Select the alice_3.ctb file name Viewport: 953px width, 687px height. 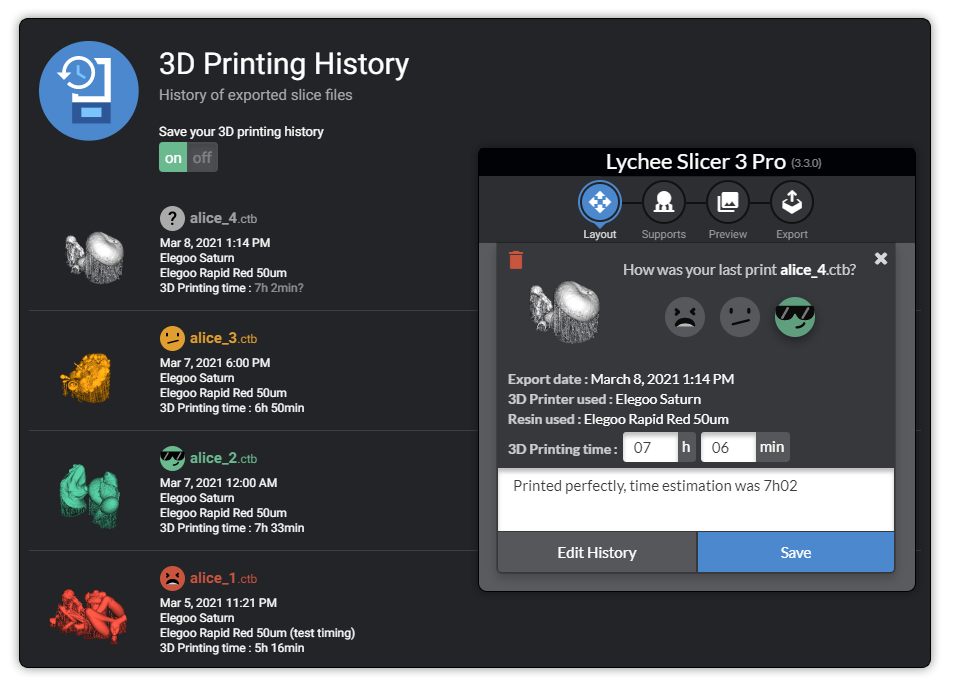223,338
